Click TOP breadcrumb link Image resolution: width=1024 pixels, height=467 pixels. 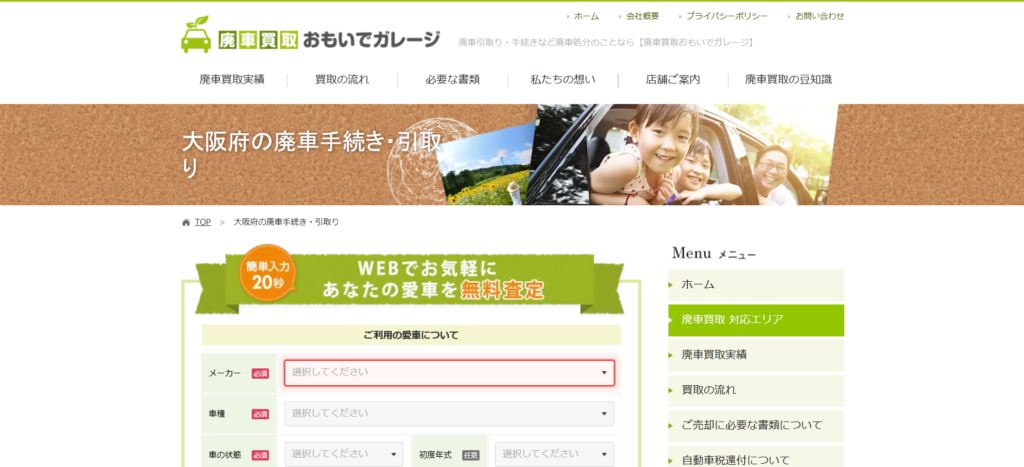203,222
